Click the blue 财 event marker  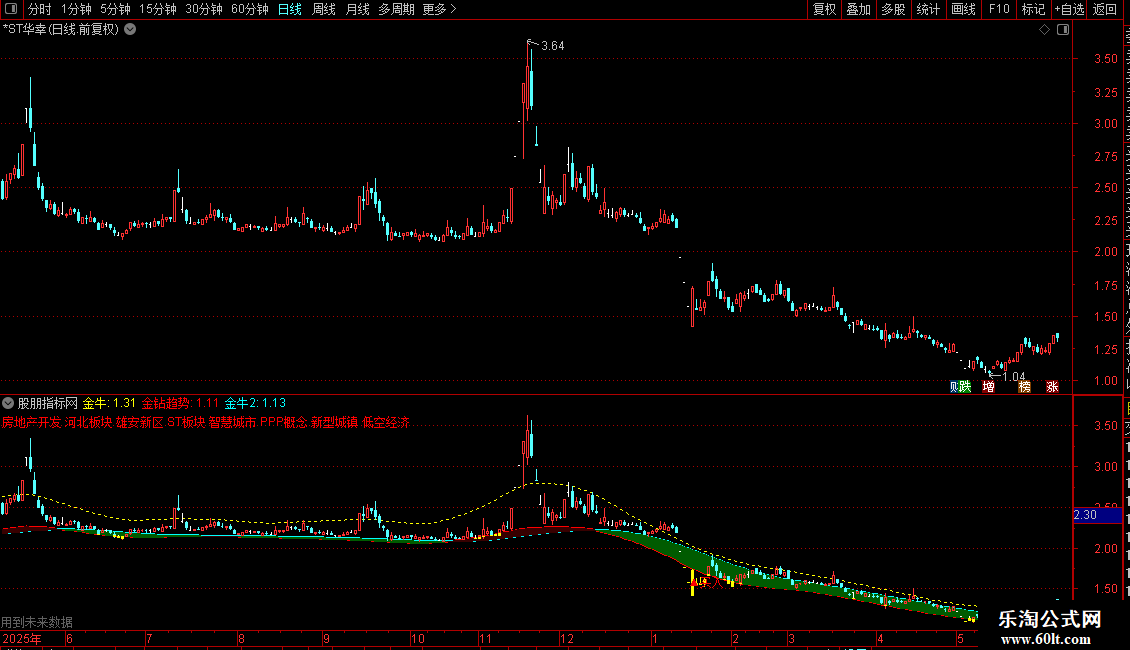coord(955,387)
